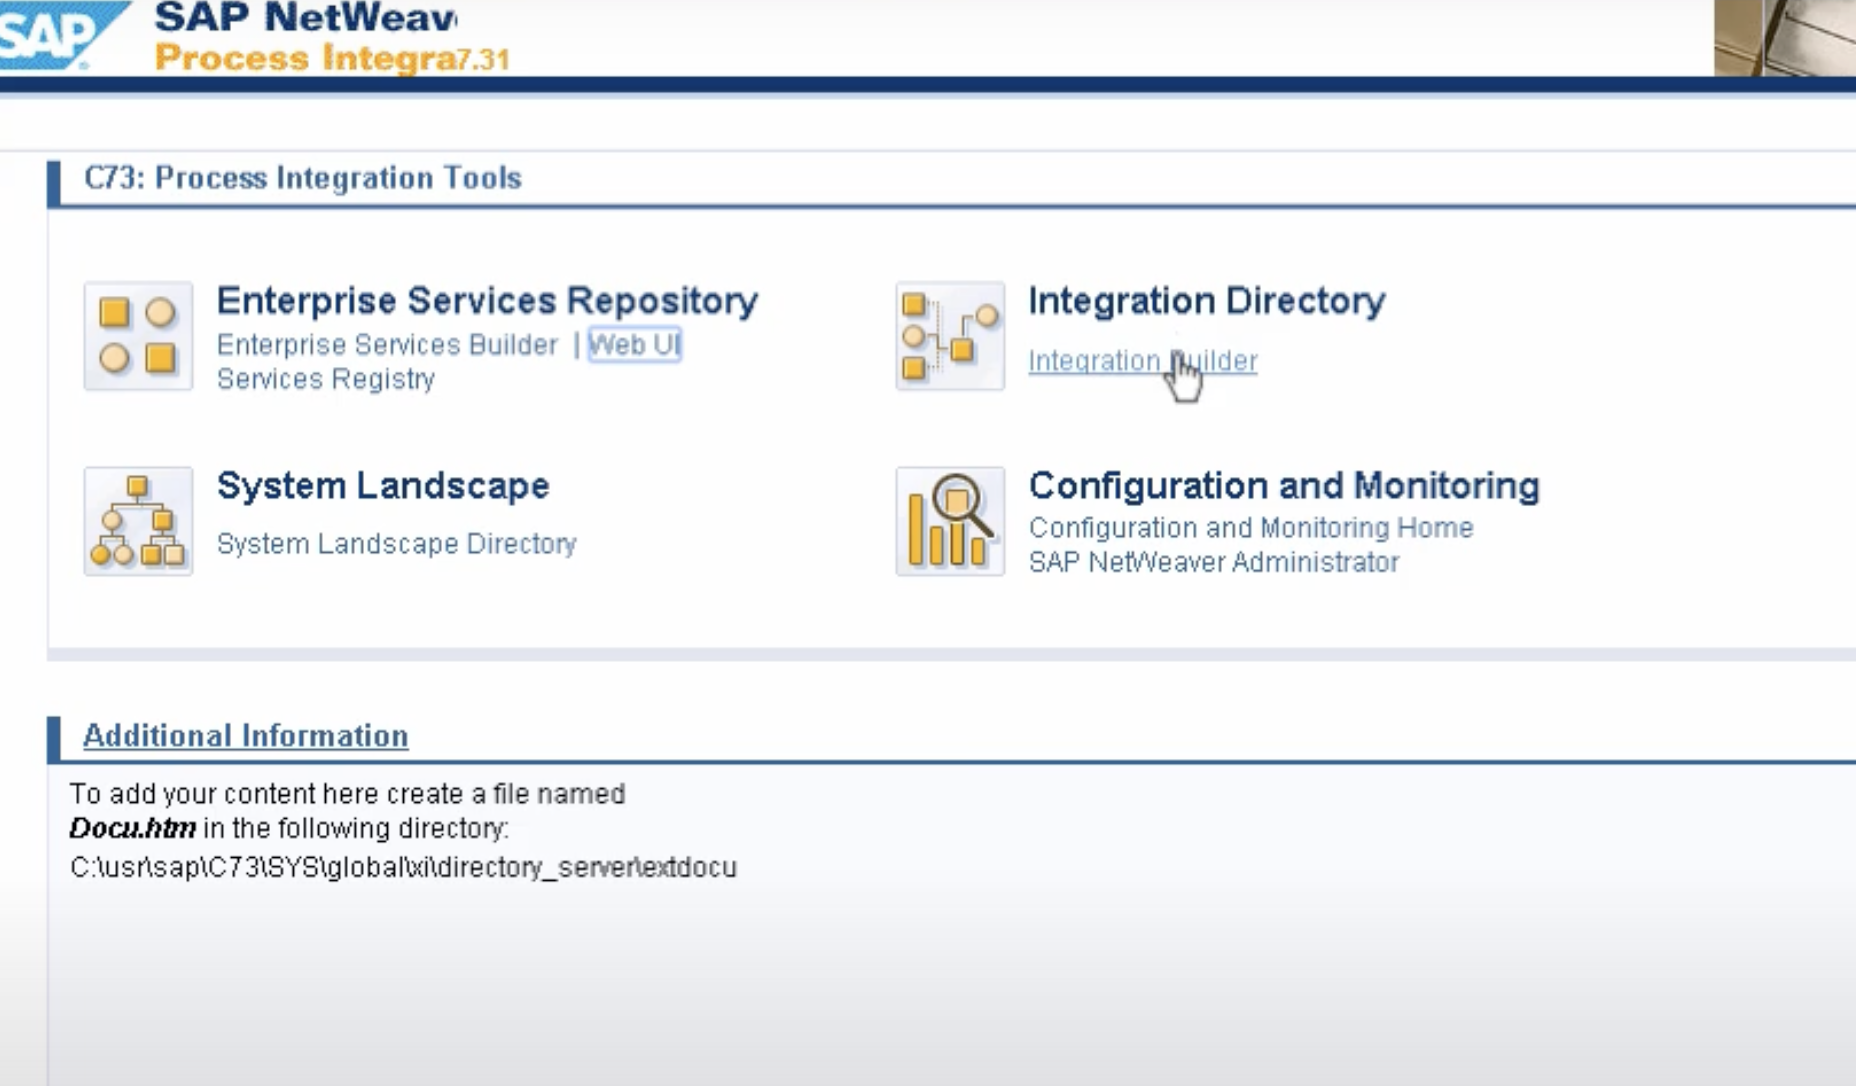Click the directory path C:\usr\sap\C73 text
Screen dimensions: 1856x1086
click(403, 867)
